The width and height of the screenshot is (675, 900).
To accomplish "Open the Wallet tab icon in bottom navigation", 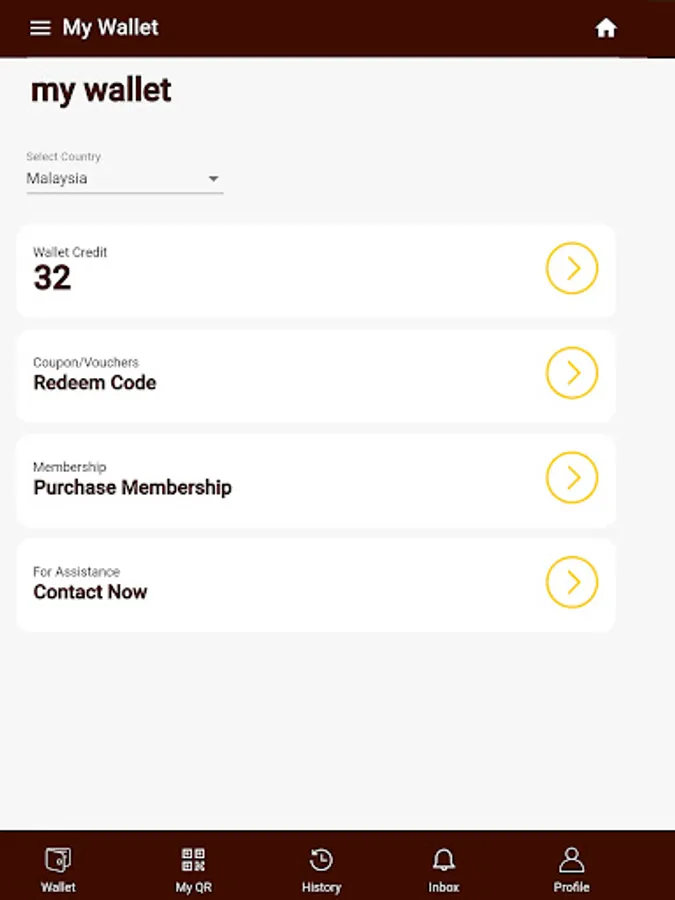I will 58,860.
